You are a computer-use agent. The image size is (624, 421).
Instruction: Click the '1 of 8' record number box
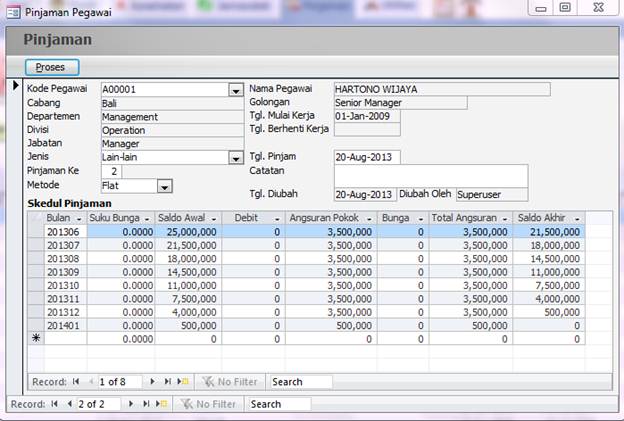119,382
